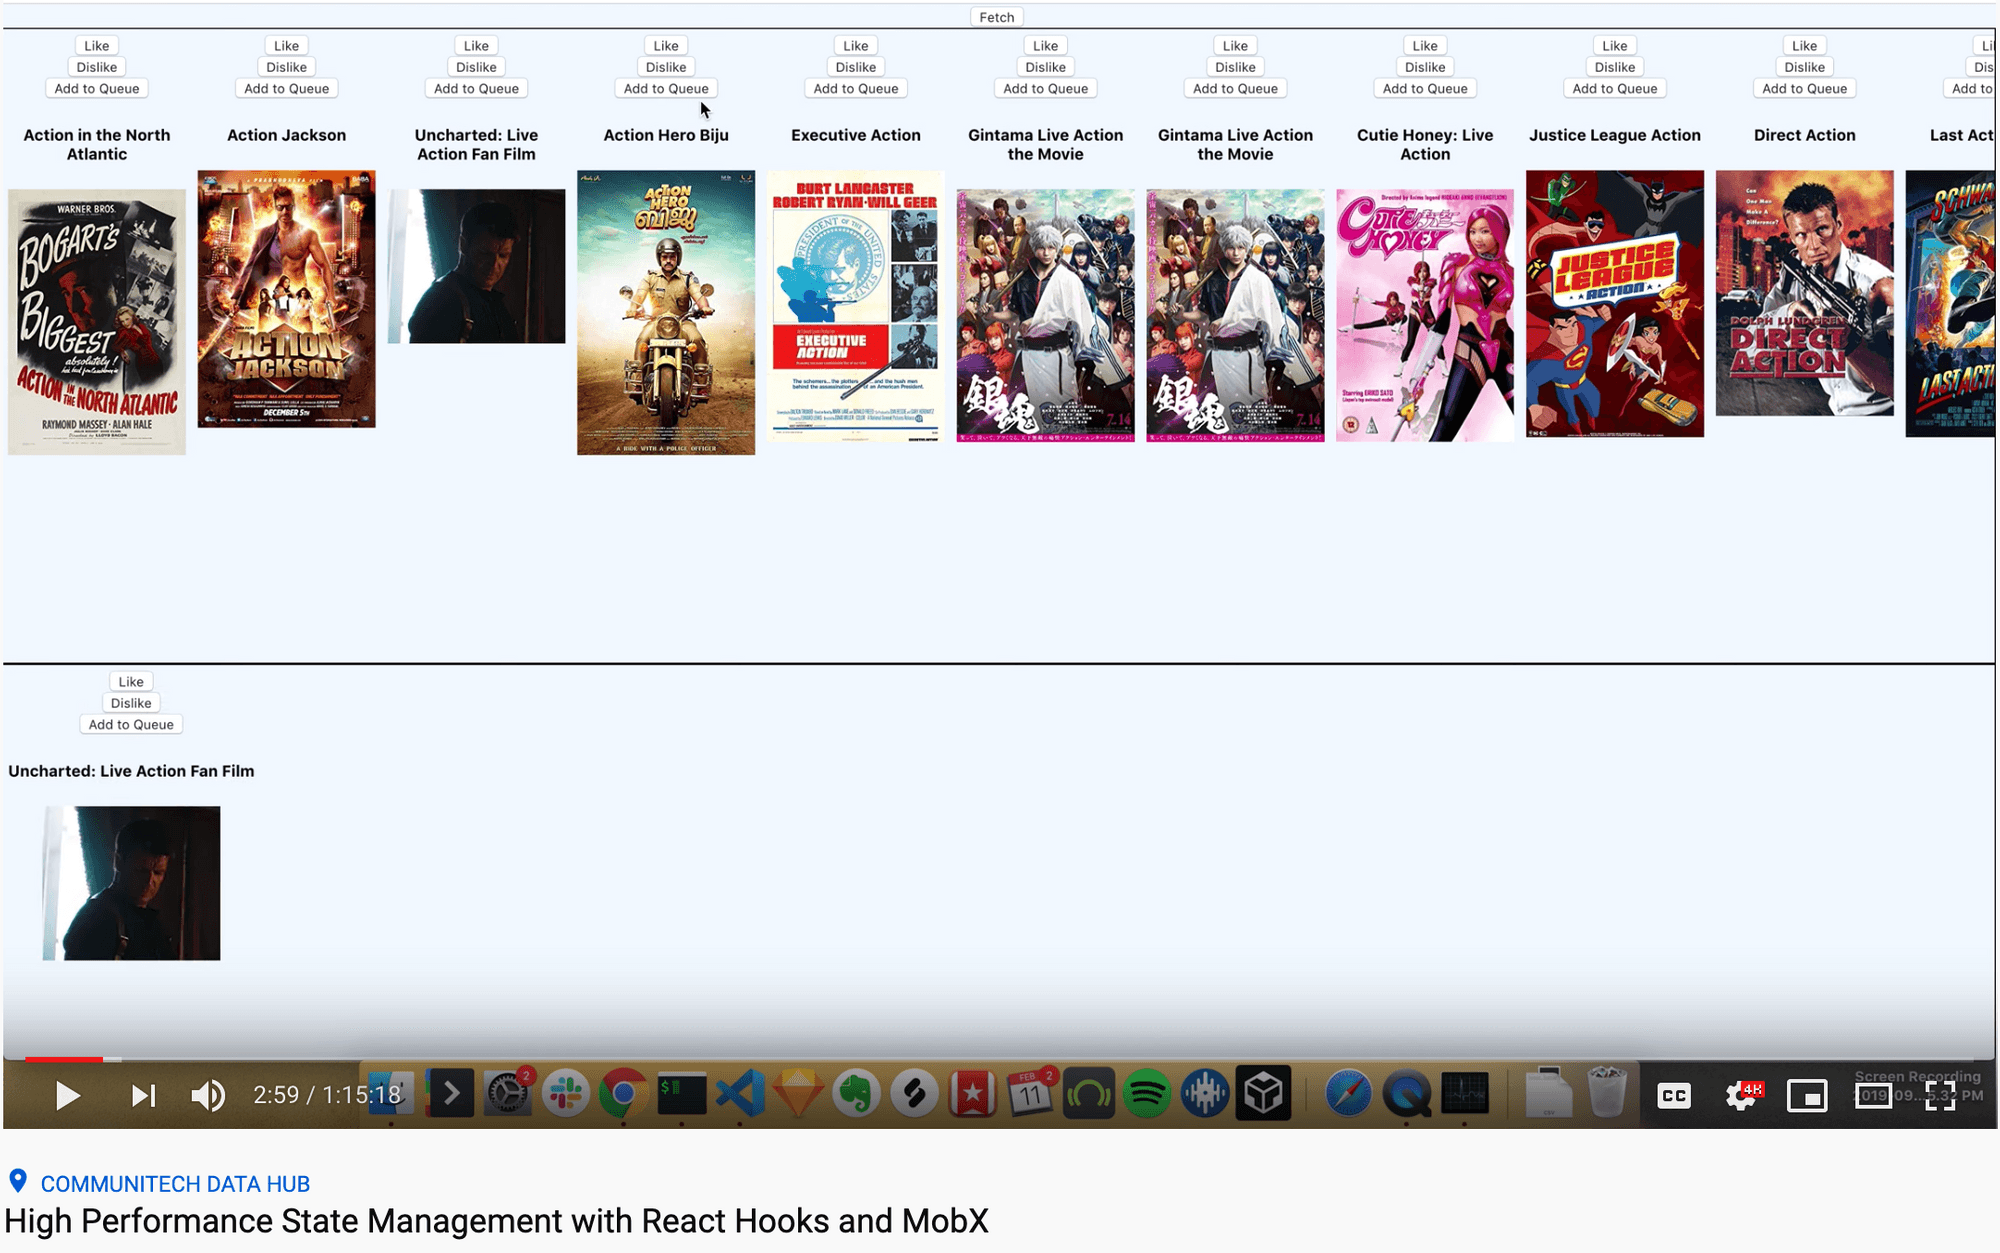Open the blue waveform app in dock
2000x1253 pixels.
click(x=1204, y=1094)
